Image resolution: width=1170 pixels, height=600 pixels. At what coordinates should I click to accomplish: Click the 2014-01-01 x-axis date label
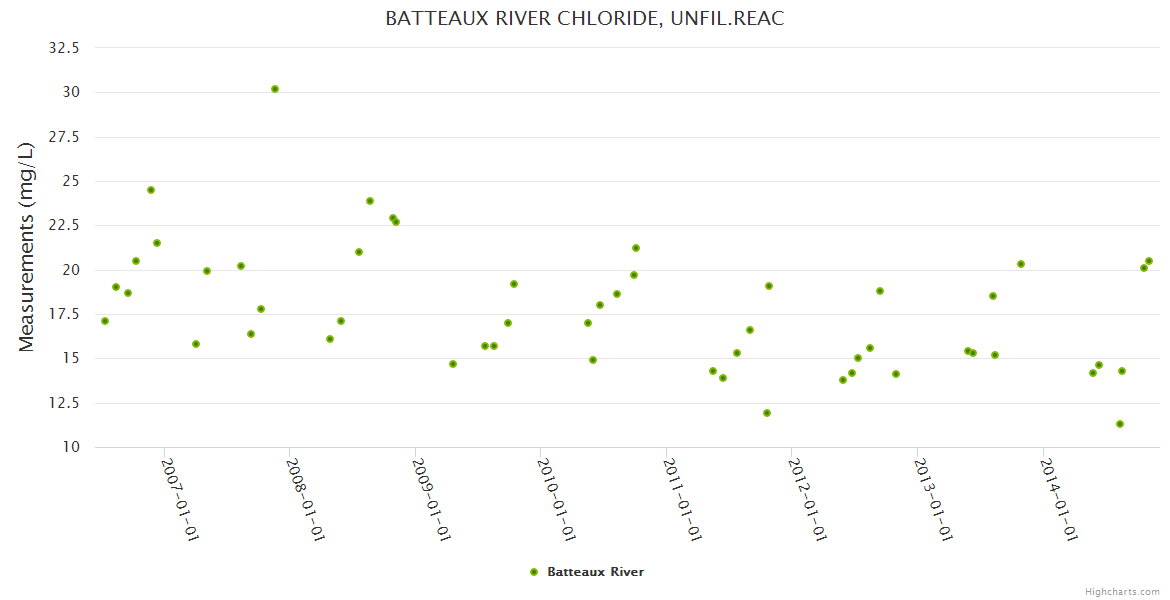point(1058,500)
